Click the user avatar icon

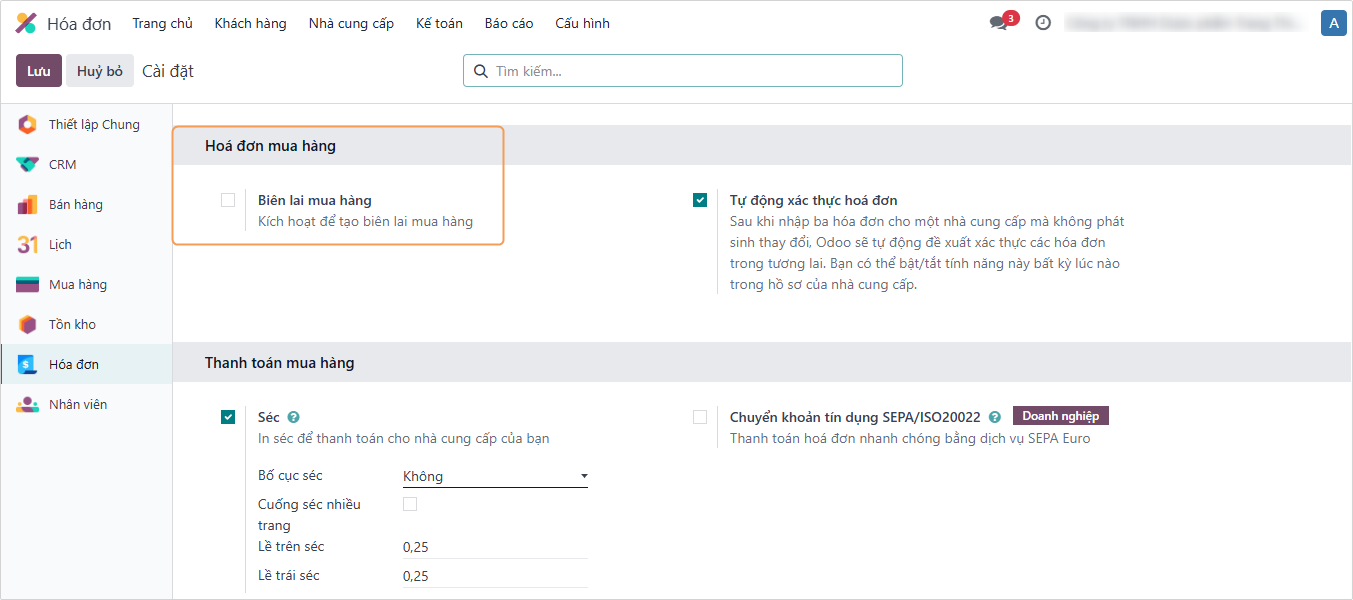tap(1332, 23)
